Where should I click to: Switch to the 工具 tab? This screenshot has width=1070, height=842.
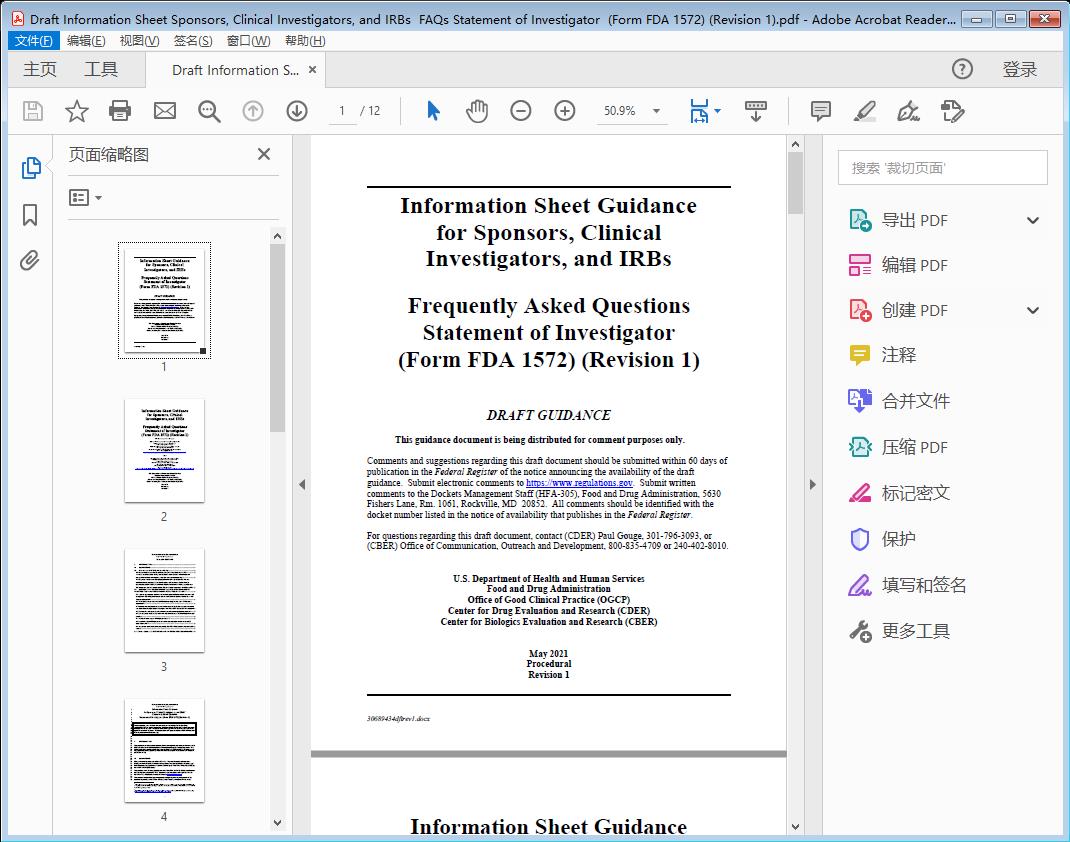tap(100, 70)
